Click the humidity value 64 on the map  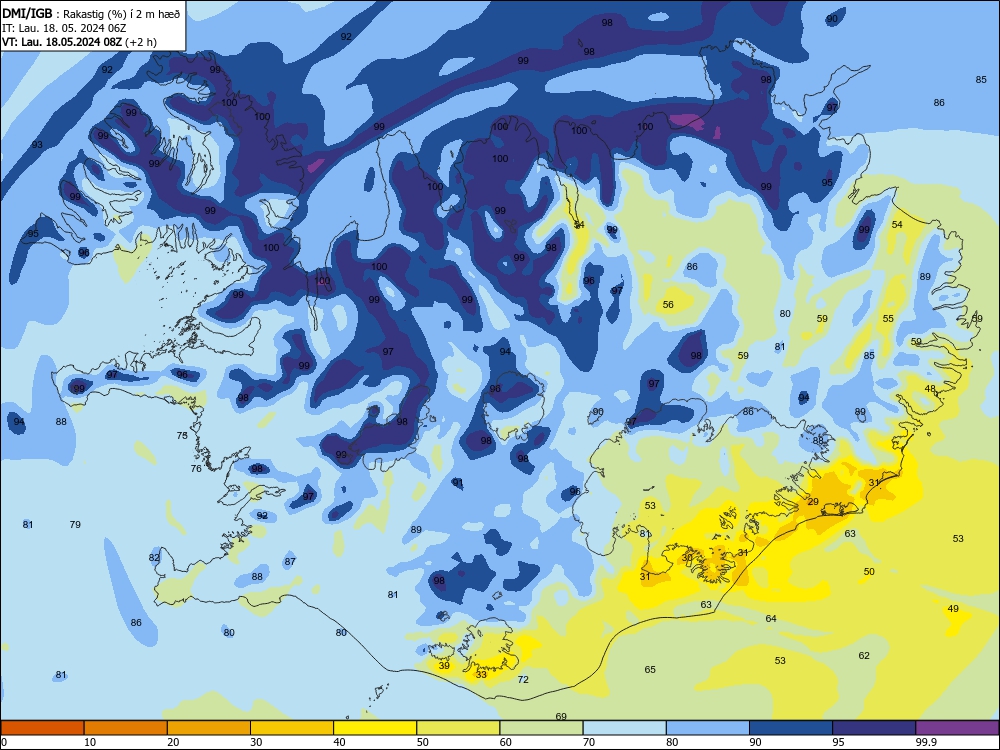coord(771,618)
